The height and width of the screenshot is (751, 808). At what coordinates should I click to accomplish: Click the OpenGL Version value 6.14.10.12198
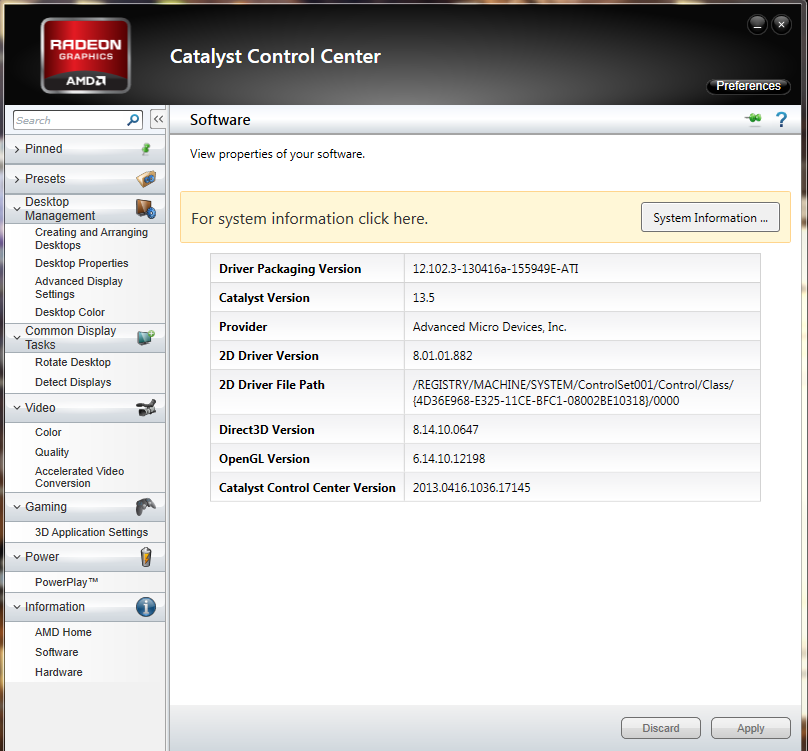click(449, 459)
